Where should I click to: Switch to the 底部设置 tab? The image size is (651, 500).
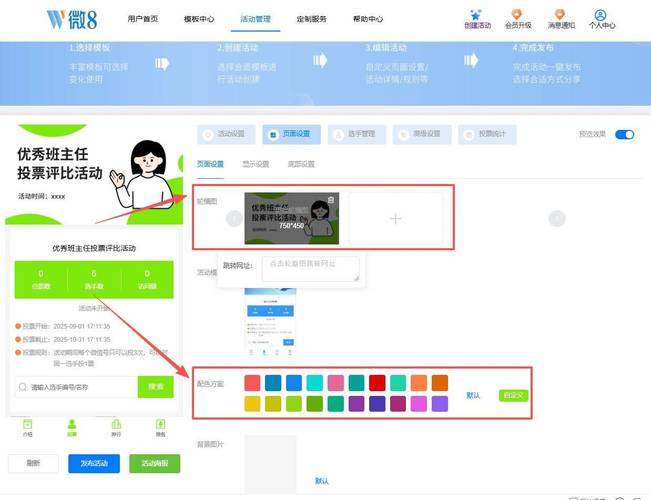point(301,164)
